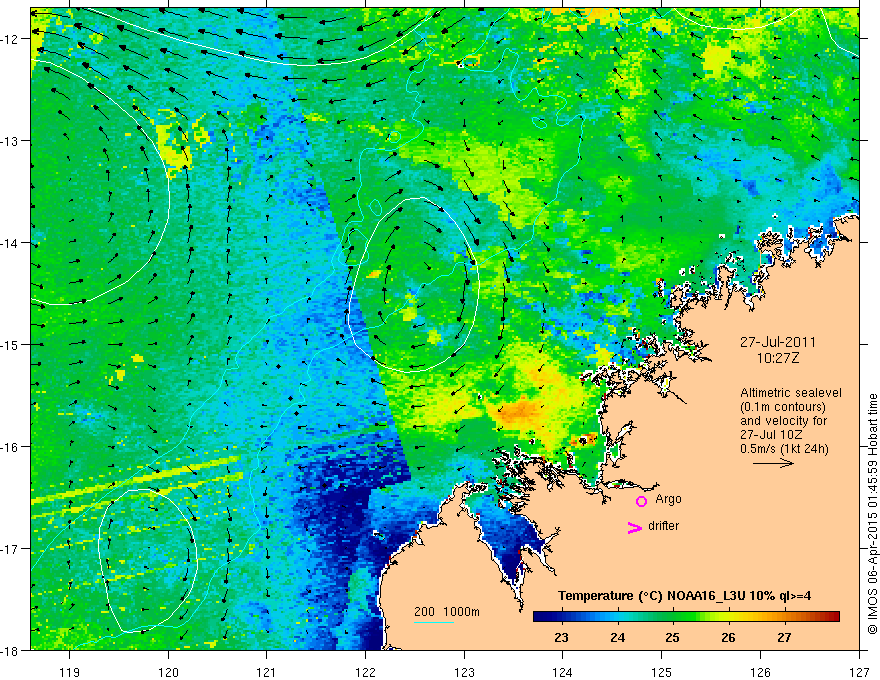Click the longitude axis label 124

pyautogui.click(x=563, y=672)
